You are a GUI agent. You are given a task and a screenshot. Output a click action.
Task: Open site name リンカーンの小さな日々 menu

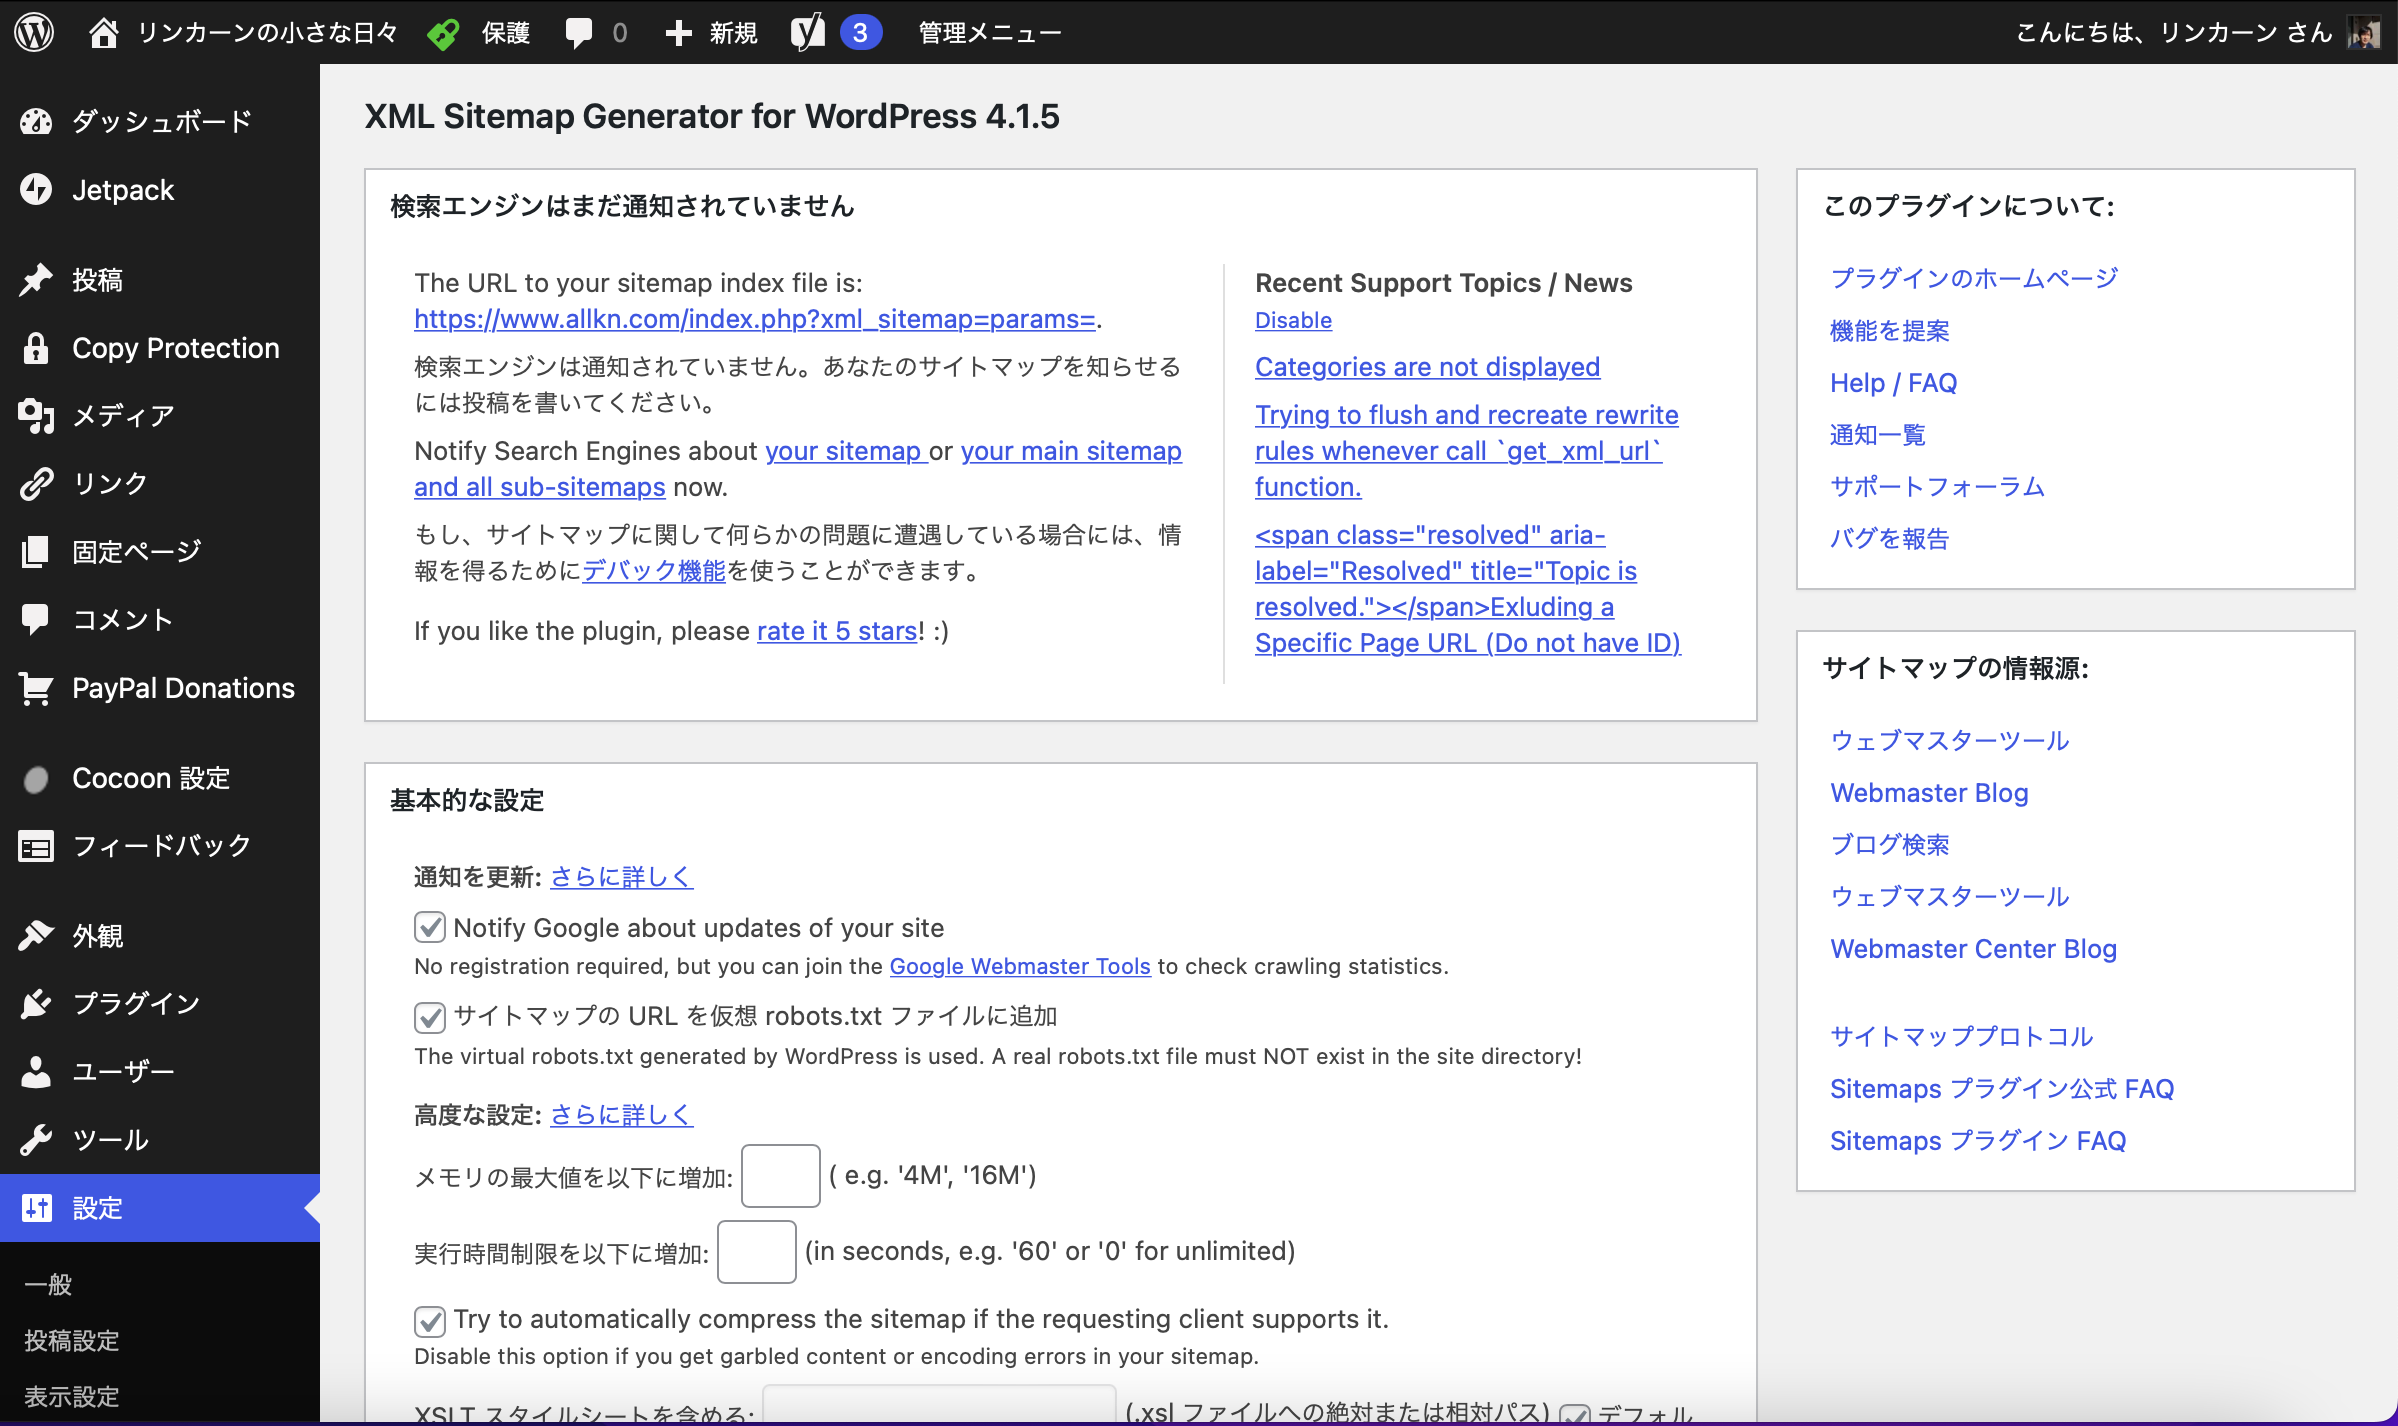tap(267, 33)
